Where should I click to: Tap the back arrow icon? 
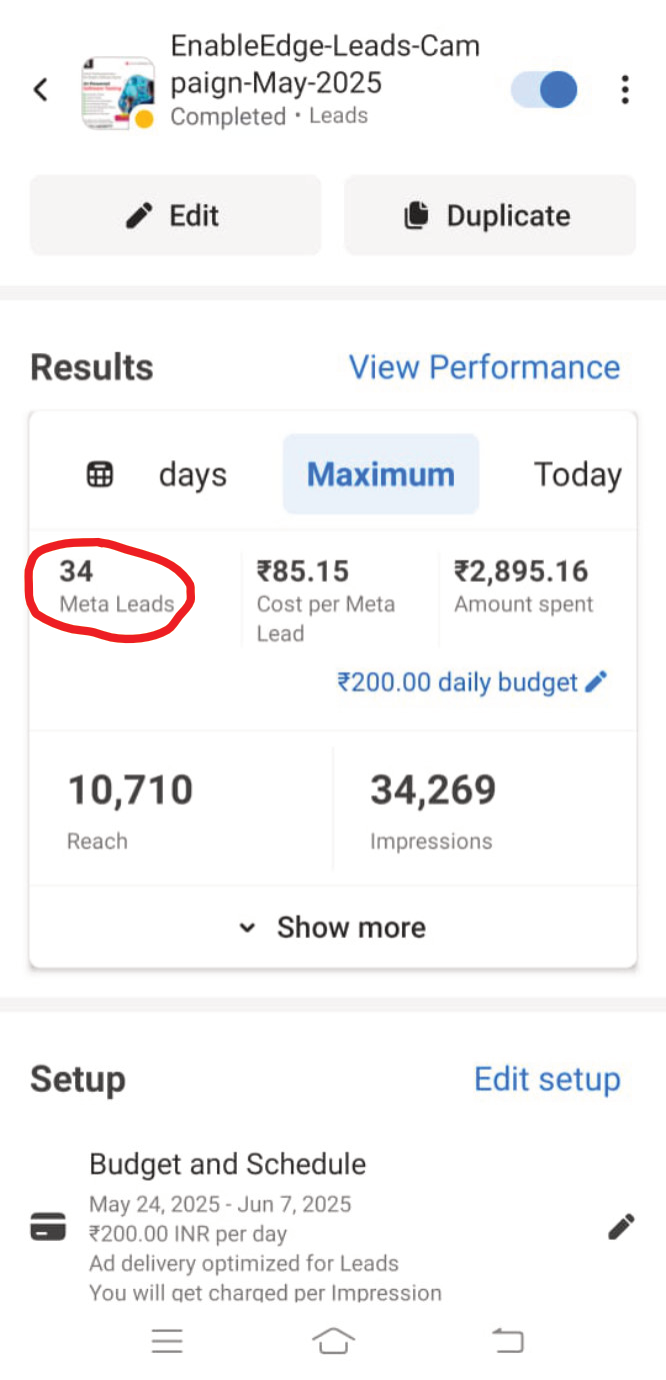[x=40, y=90]
